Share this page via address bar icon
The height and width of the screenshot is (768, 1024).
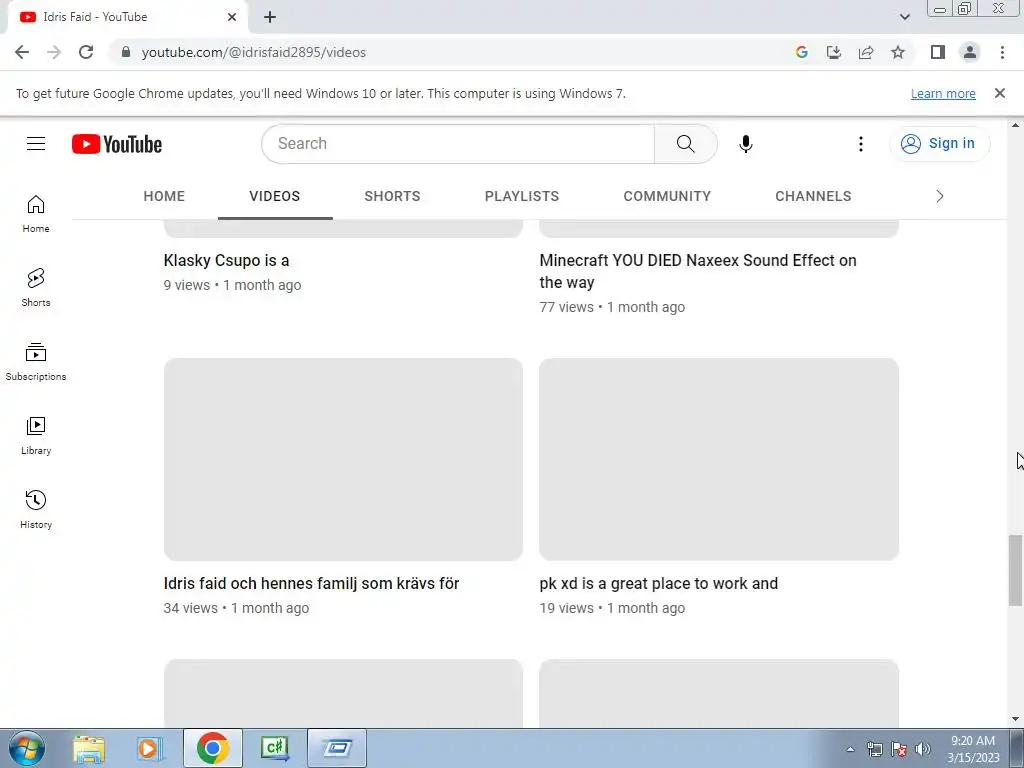click(866, 52)
